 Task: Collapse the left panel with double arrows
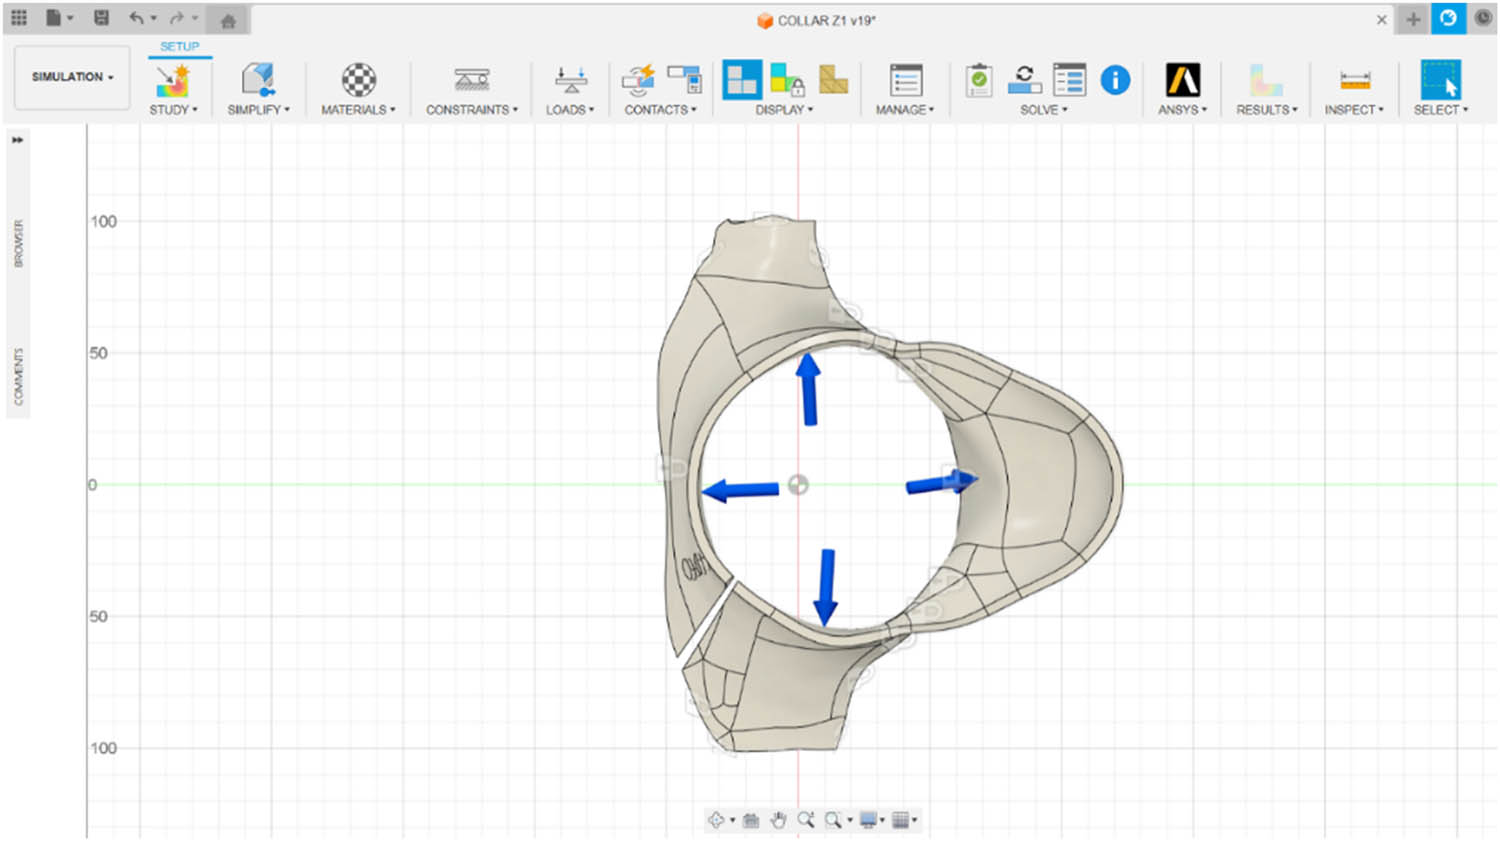point(17,141)
